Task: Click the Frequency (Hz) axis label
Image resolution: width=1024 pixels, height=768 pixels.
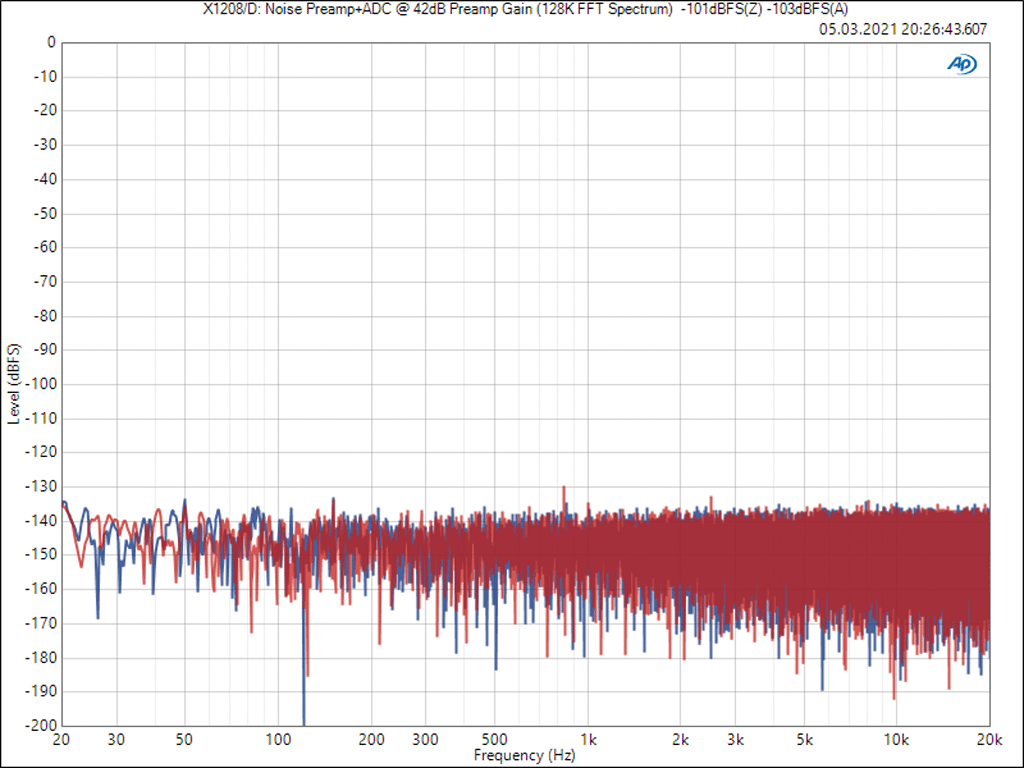Action: [524, 756]
